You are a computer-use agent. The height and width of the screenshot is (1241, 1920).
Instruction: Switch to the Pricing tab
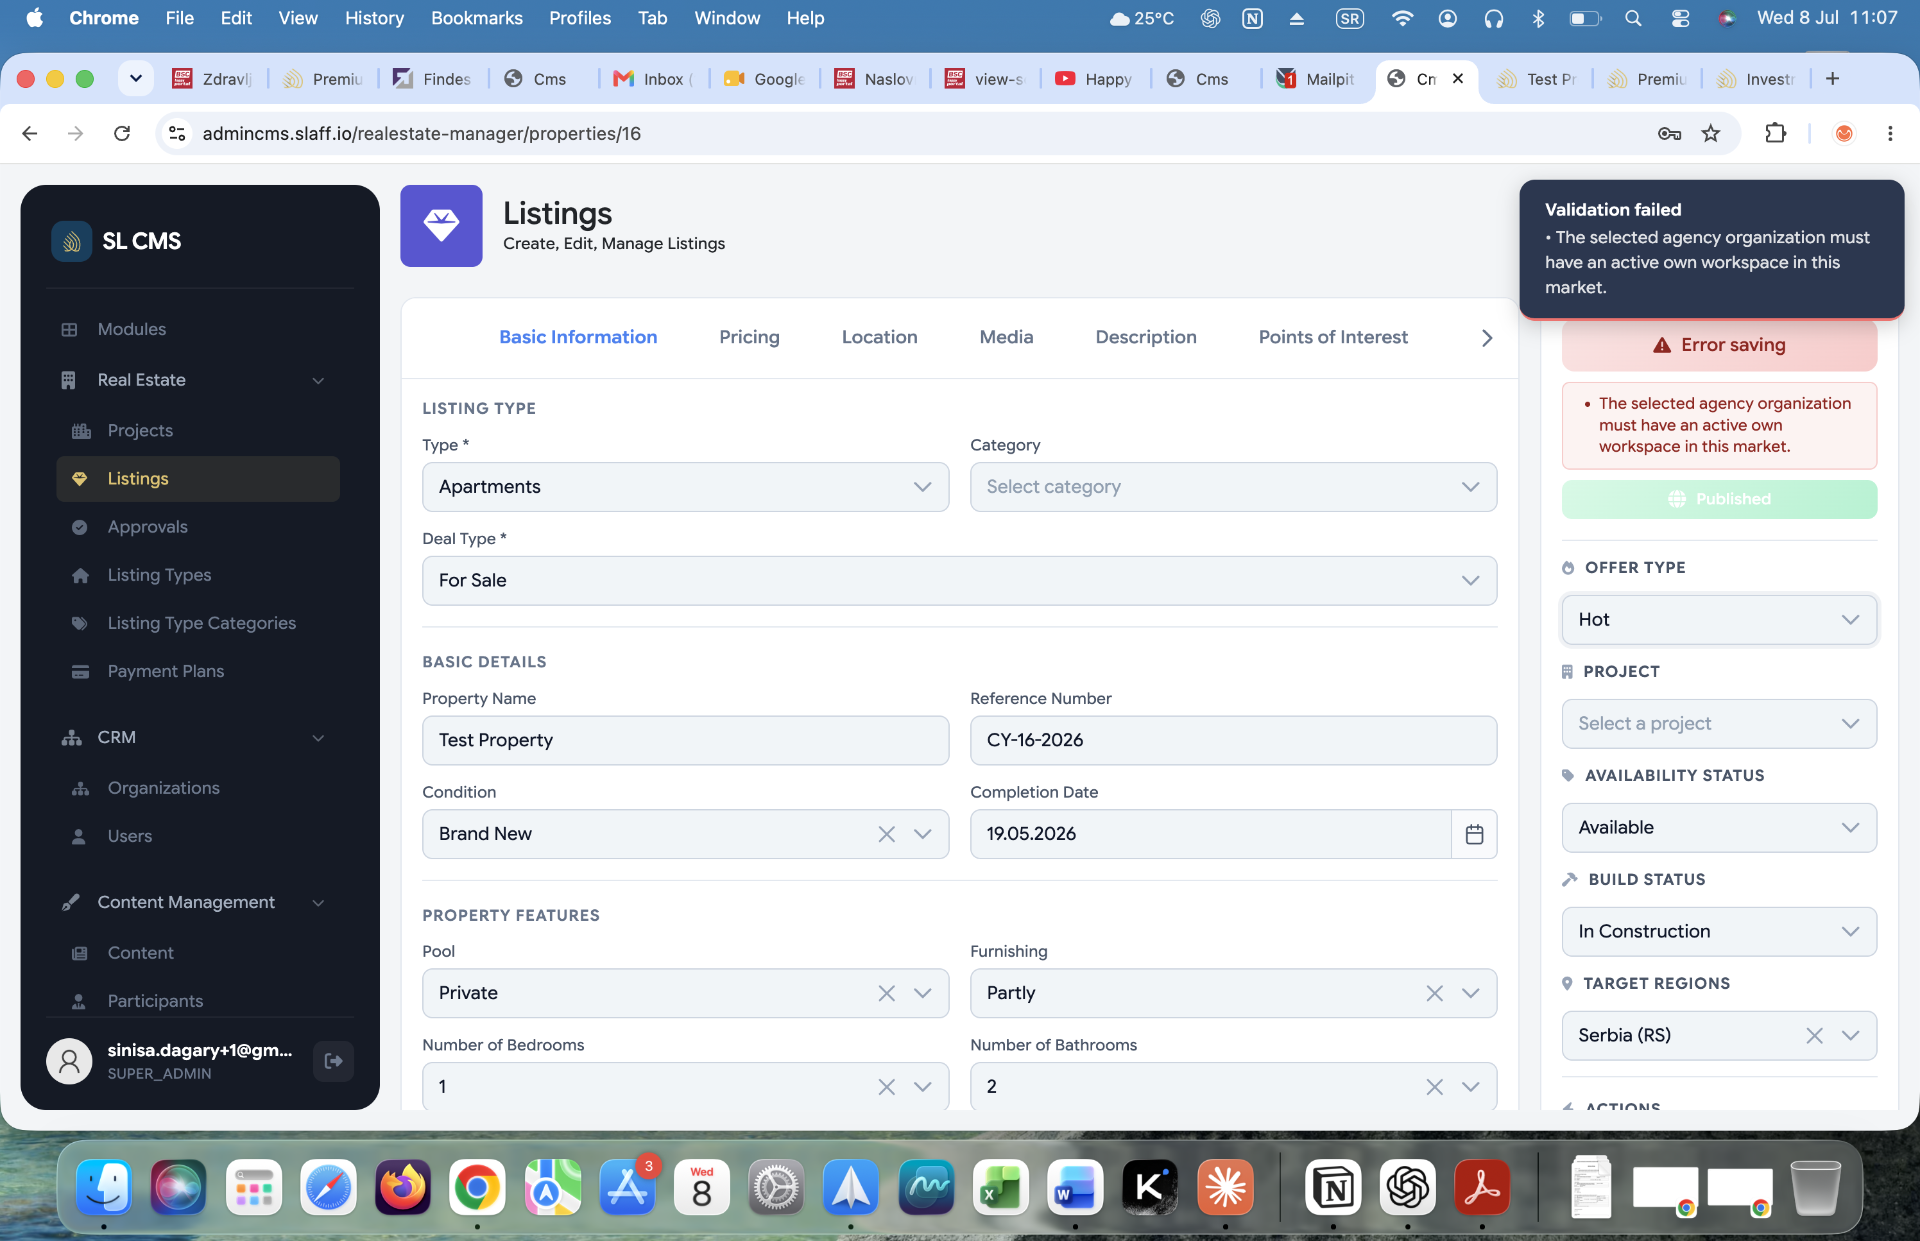pyautogui.click(x=749, y=337)
